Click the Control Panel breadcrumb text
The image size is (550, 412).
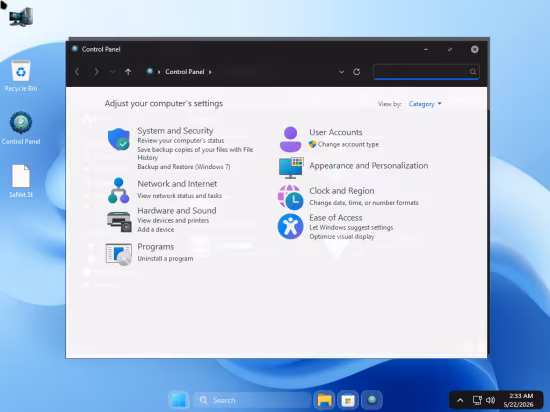pos(185,72)
